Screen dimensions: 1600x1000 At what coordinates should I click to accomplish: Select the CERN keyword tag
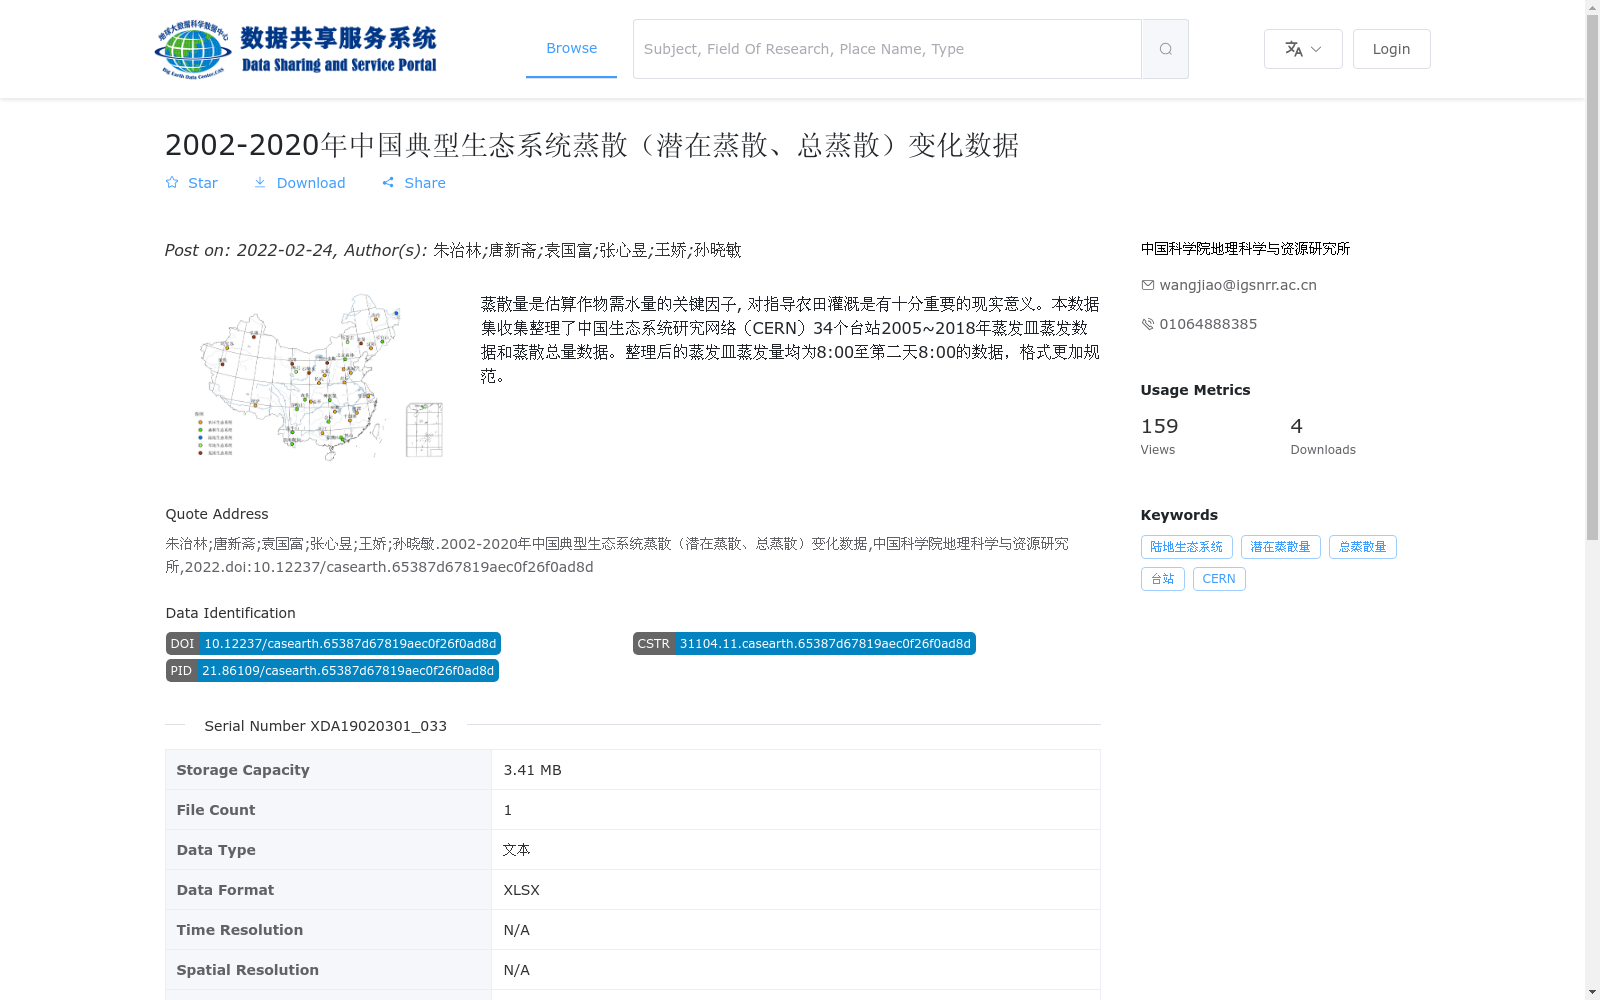[1219, 579]
